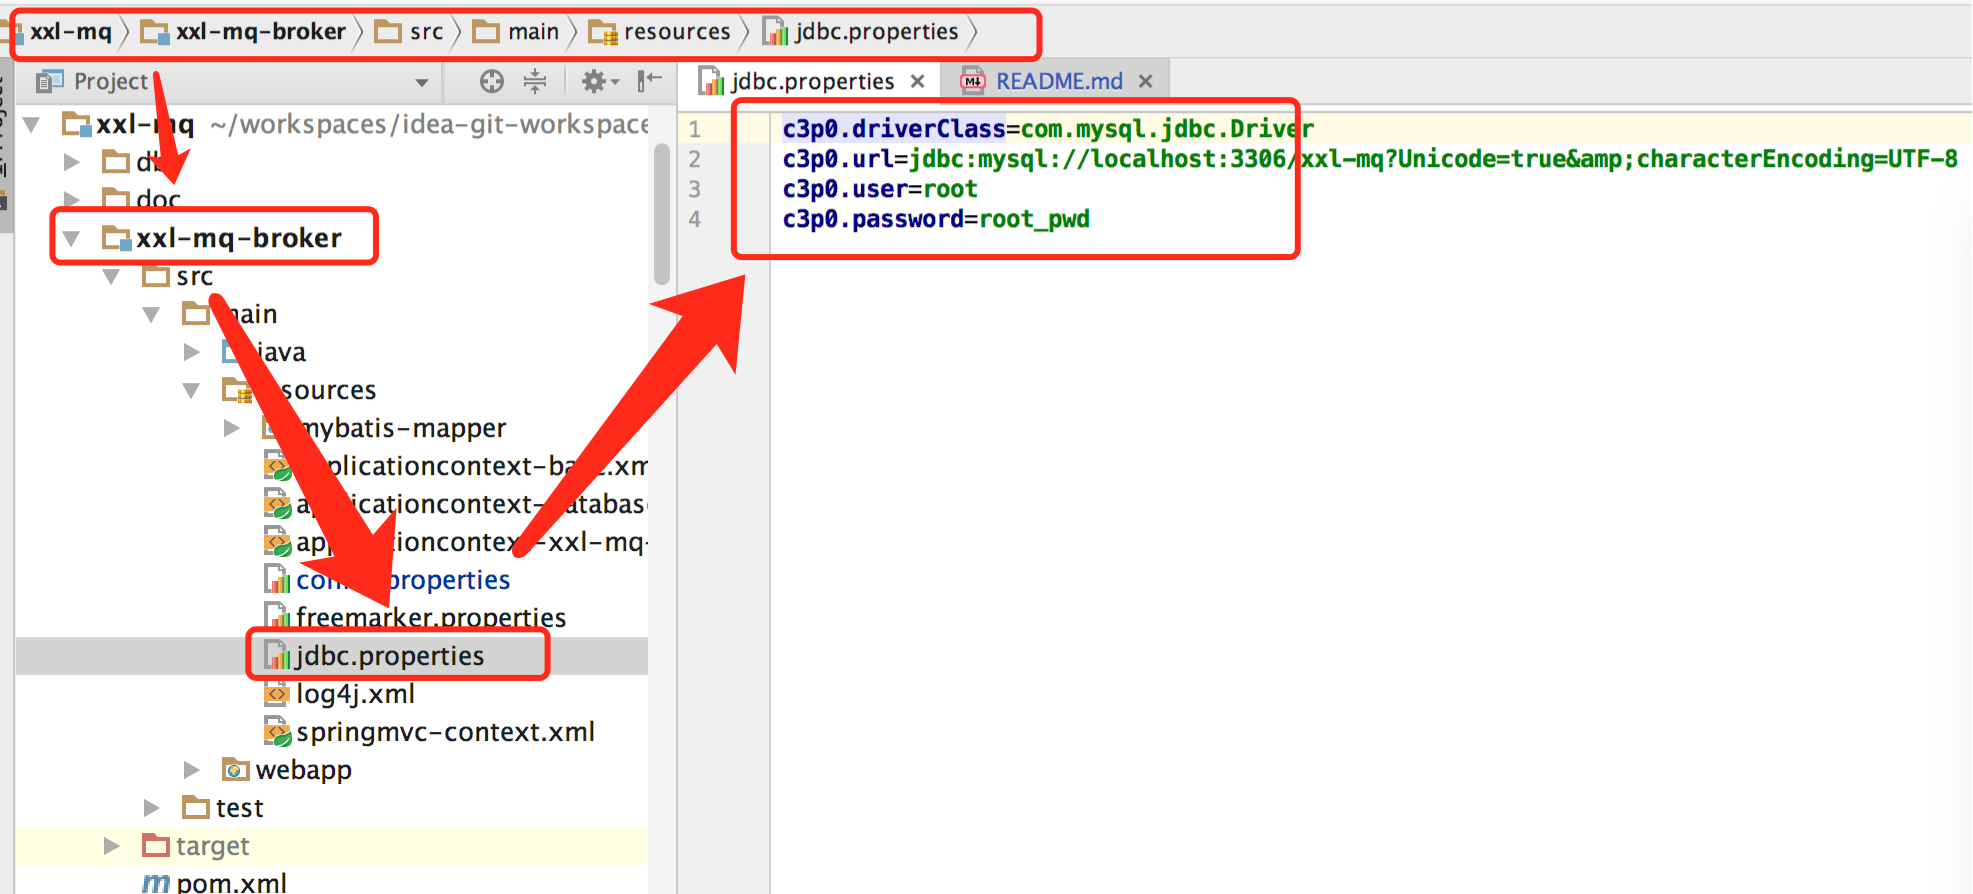Screen dimensions: 1973x894
Task: Select pom.xml file in tree
Action: tap(231, 883)
